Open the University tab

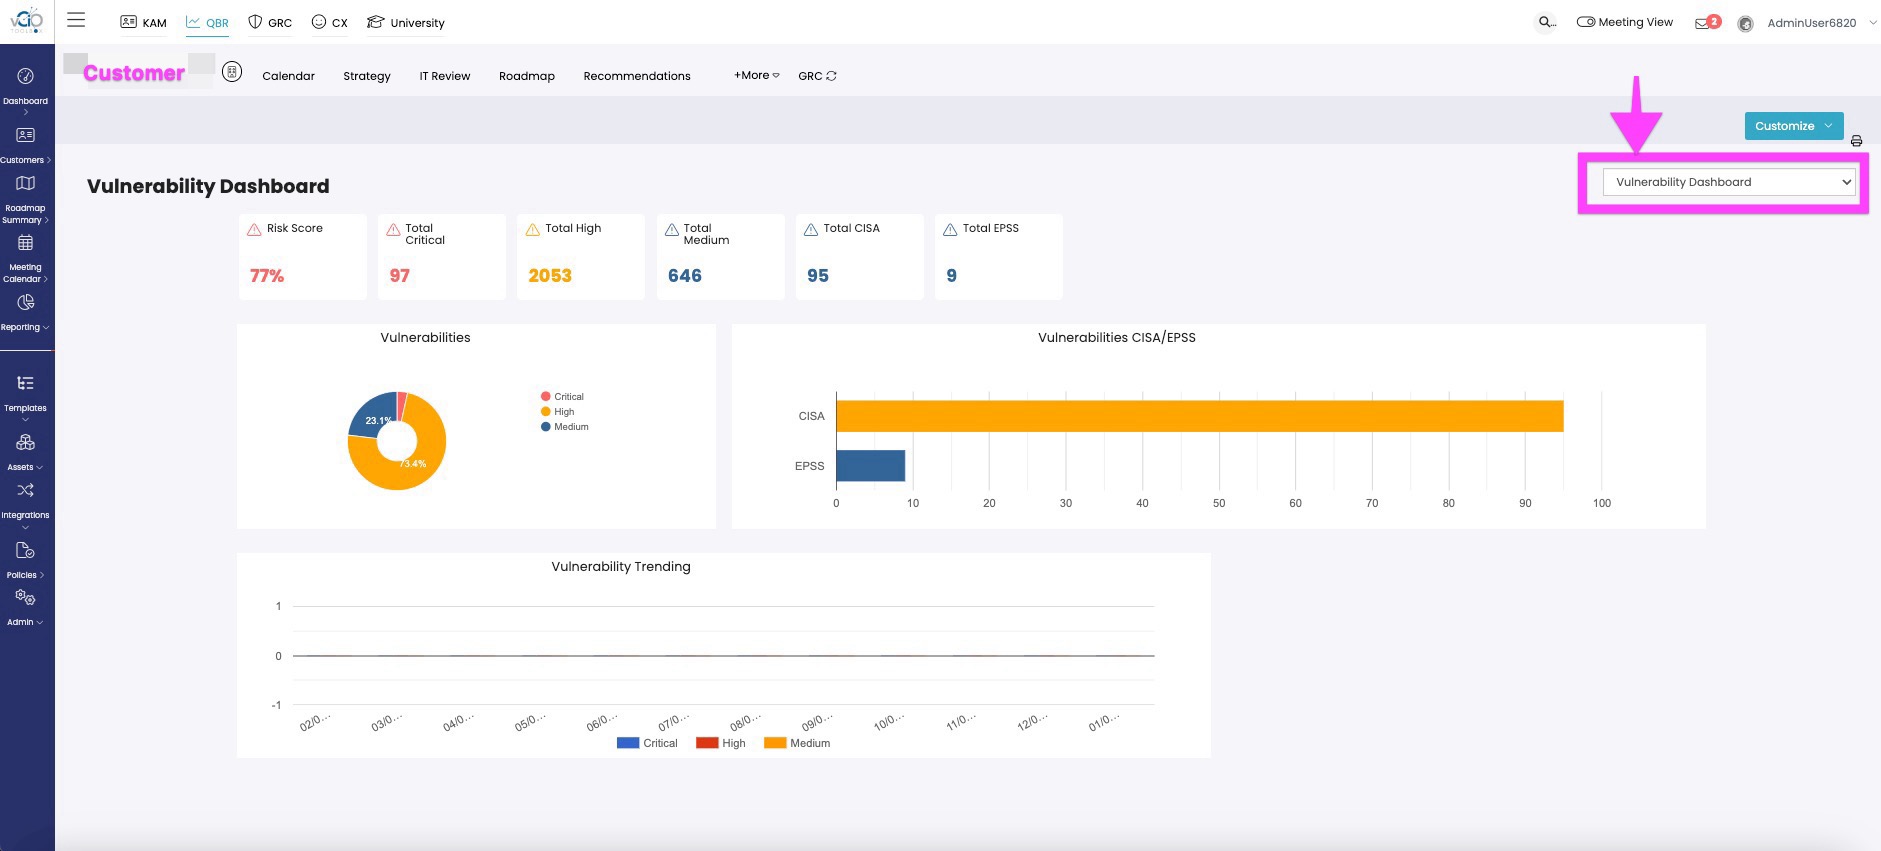pyautogui.click(x=406, y=22)
